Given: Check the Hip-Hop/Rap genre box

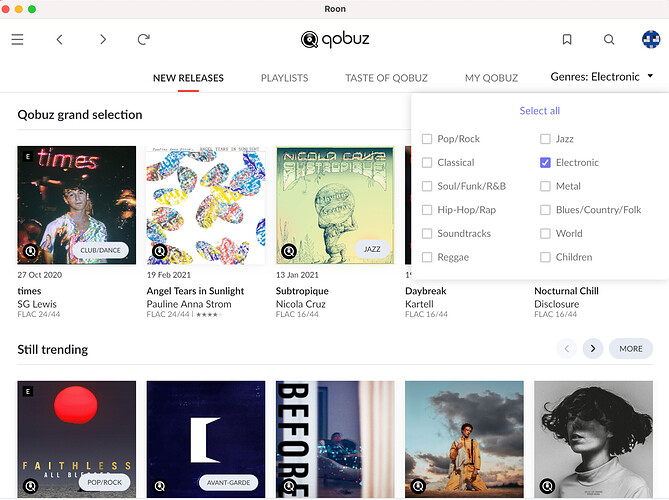Looking at the screenshot, I should (x=427, y=210).
